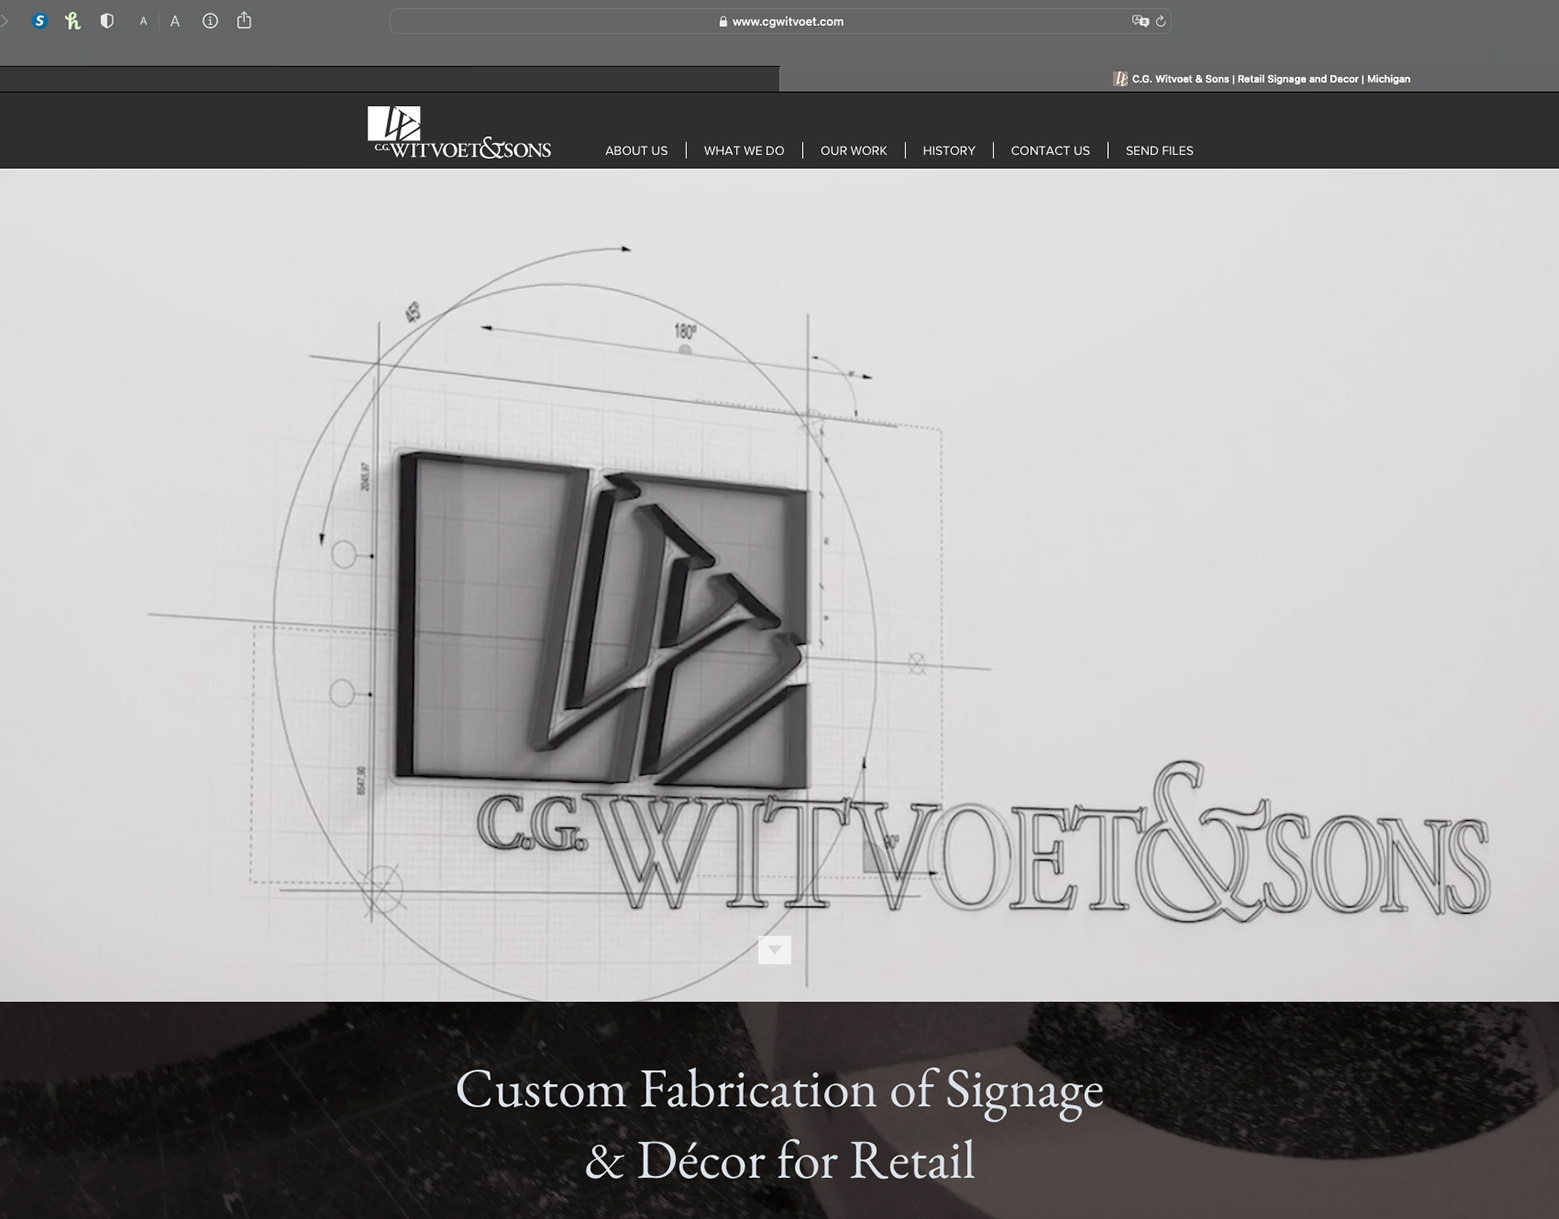Image resolution: width=1559 pixels, height=1219 pixels.
Task: Select the blank inactive tab
Action: [389, 79]
